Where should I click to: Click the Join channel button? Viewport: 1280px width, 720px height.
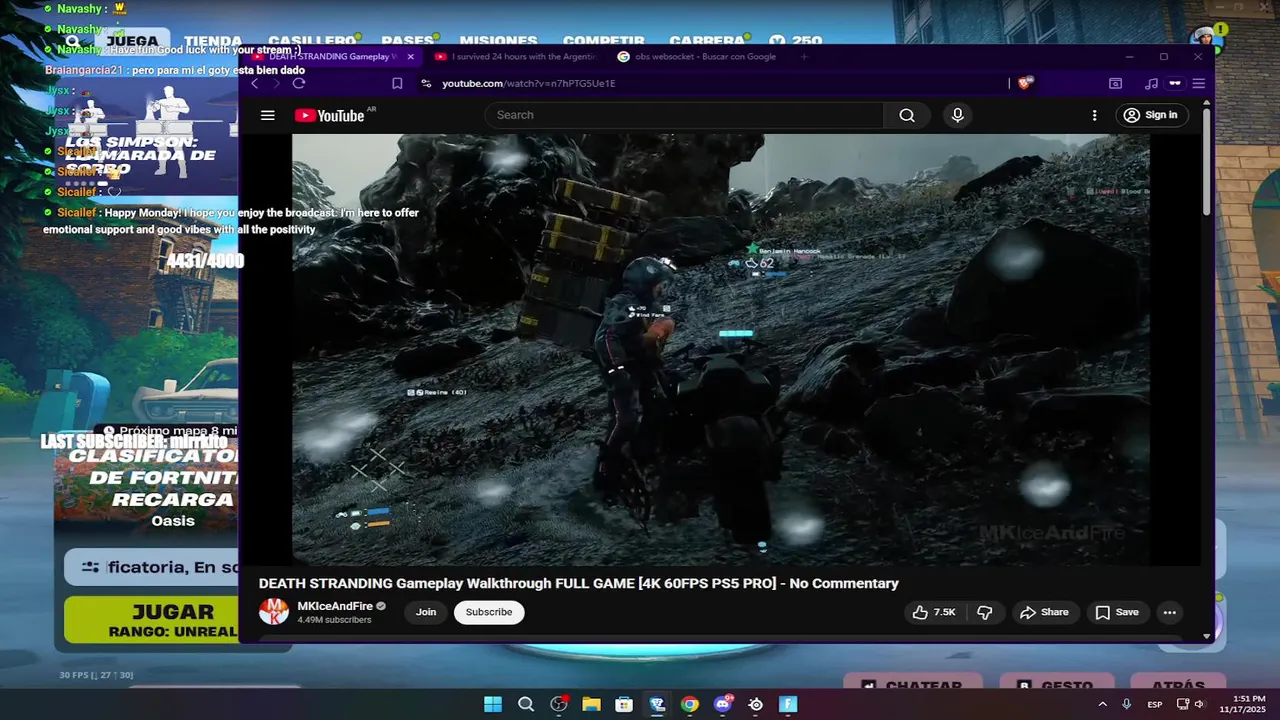(x=426, y=612)
